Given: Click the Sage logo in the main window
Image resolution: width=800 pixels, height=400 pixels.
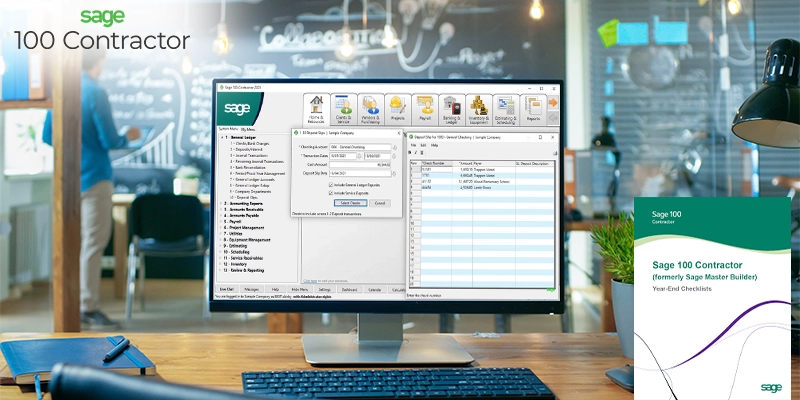Looking at the screenshot, I should point(238,109).
